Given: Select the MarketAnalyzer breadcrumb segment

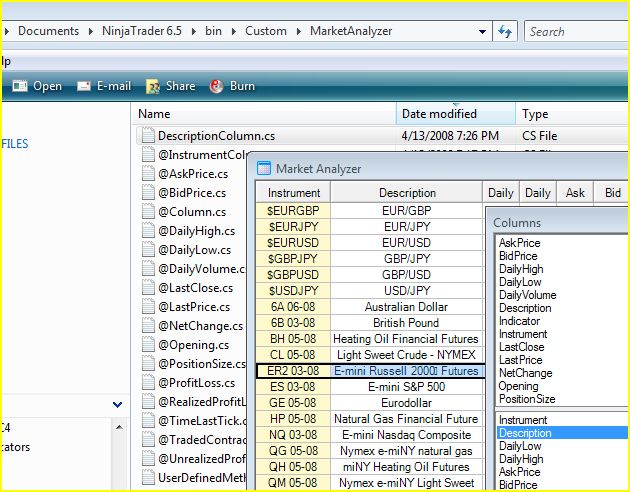Looking at the screenshot, I should (351, 31).
